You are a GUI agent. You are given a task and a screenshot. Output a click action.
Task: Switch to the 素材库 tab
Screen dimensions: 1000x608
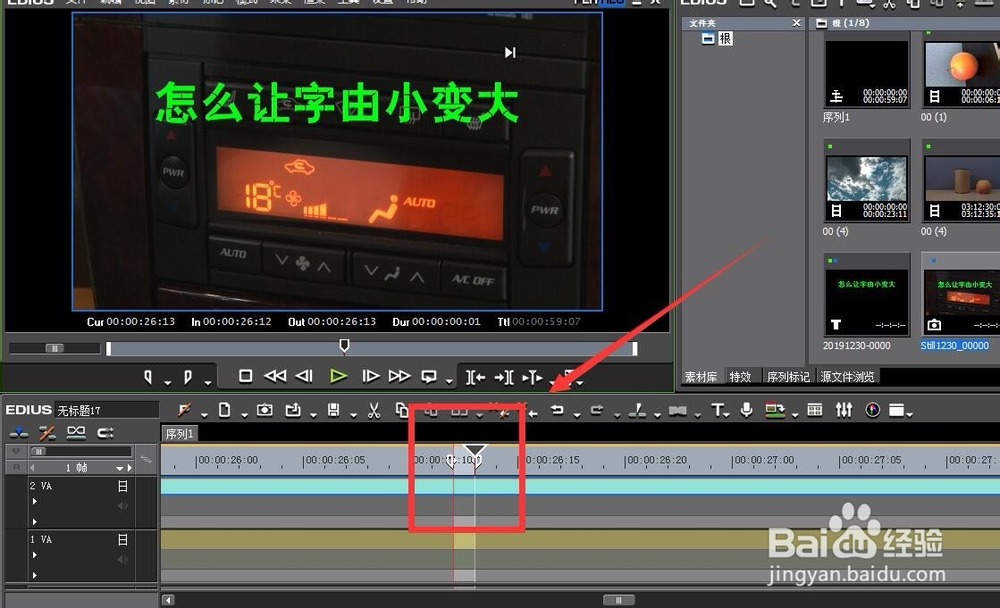[701, 377]
